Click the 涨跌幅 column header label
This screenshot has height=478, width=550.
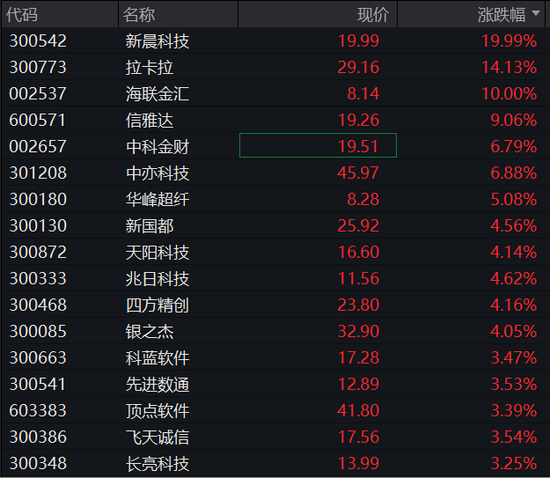click(x=501, y=15)
